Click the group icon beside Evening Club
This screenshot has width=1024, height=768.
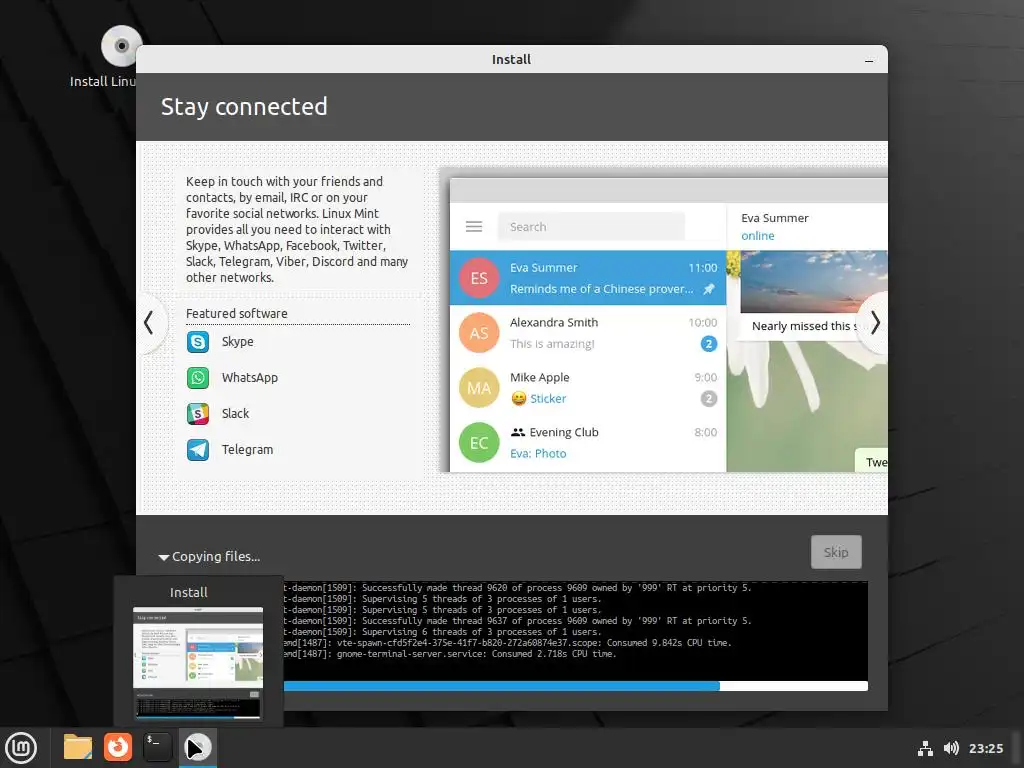click(x=518, y=432)
